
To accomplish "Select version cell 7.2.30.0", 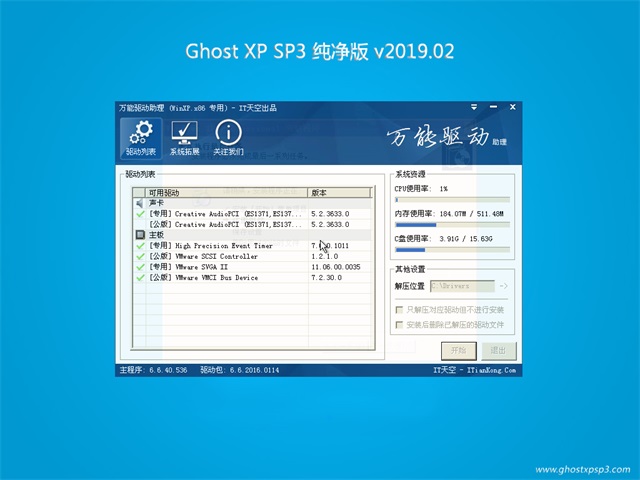I will tap(326, 277).
